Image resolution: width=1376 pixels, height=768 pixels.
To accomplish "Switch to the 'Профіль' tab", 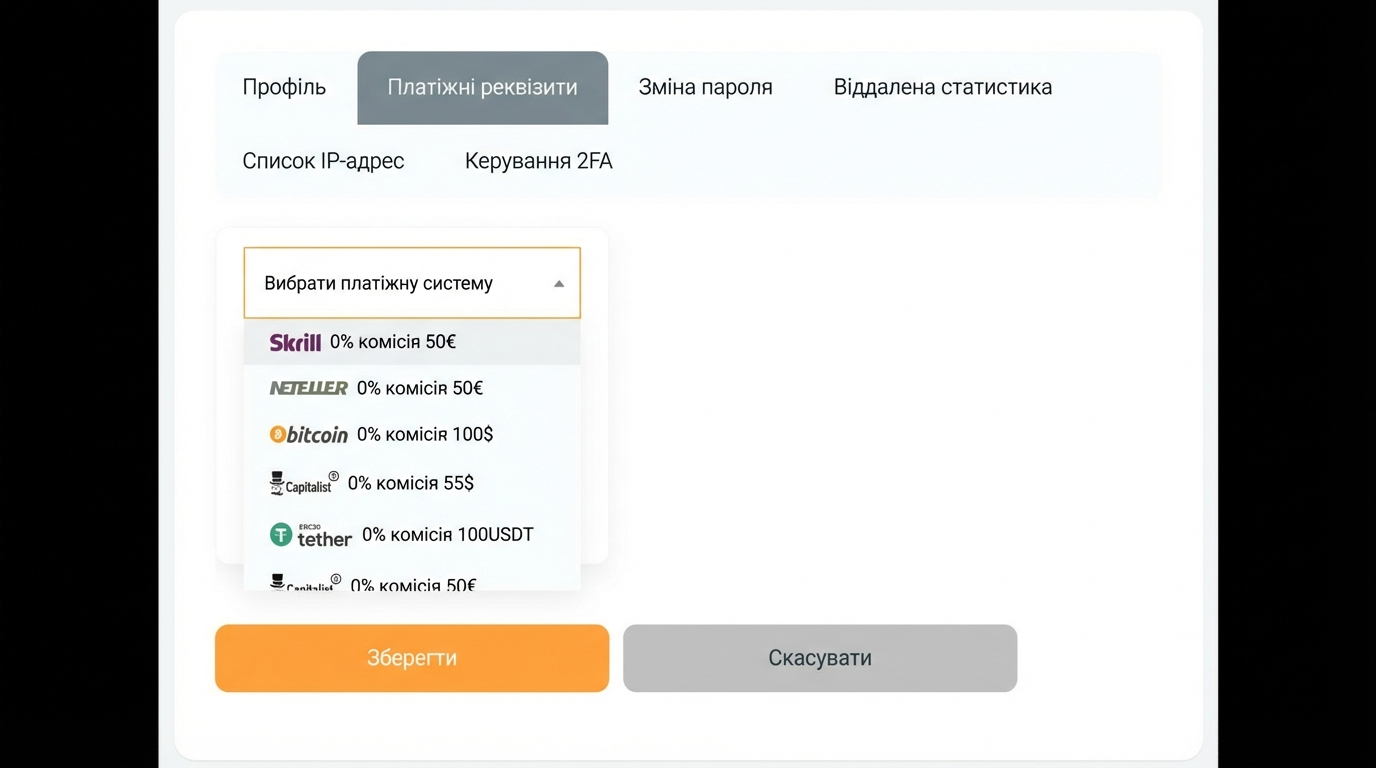I will click(x=283, y=87).
